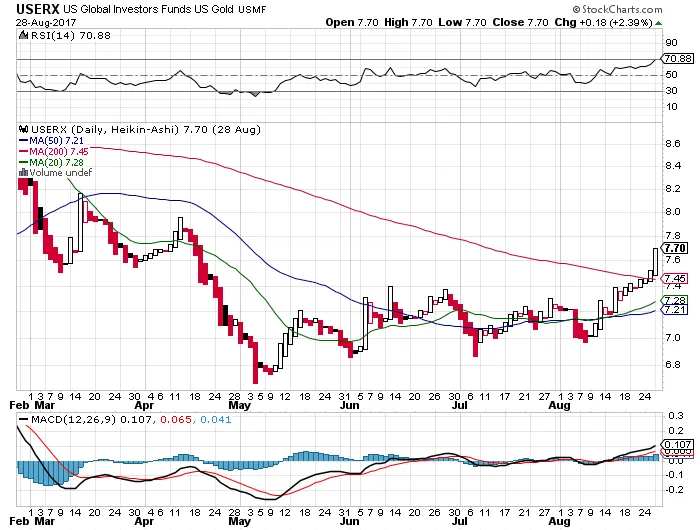Click the 0.3 label on the MACD axis
Screen dimensions: 700x530
pos(676,416)
